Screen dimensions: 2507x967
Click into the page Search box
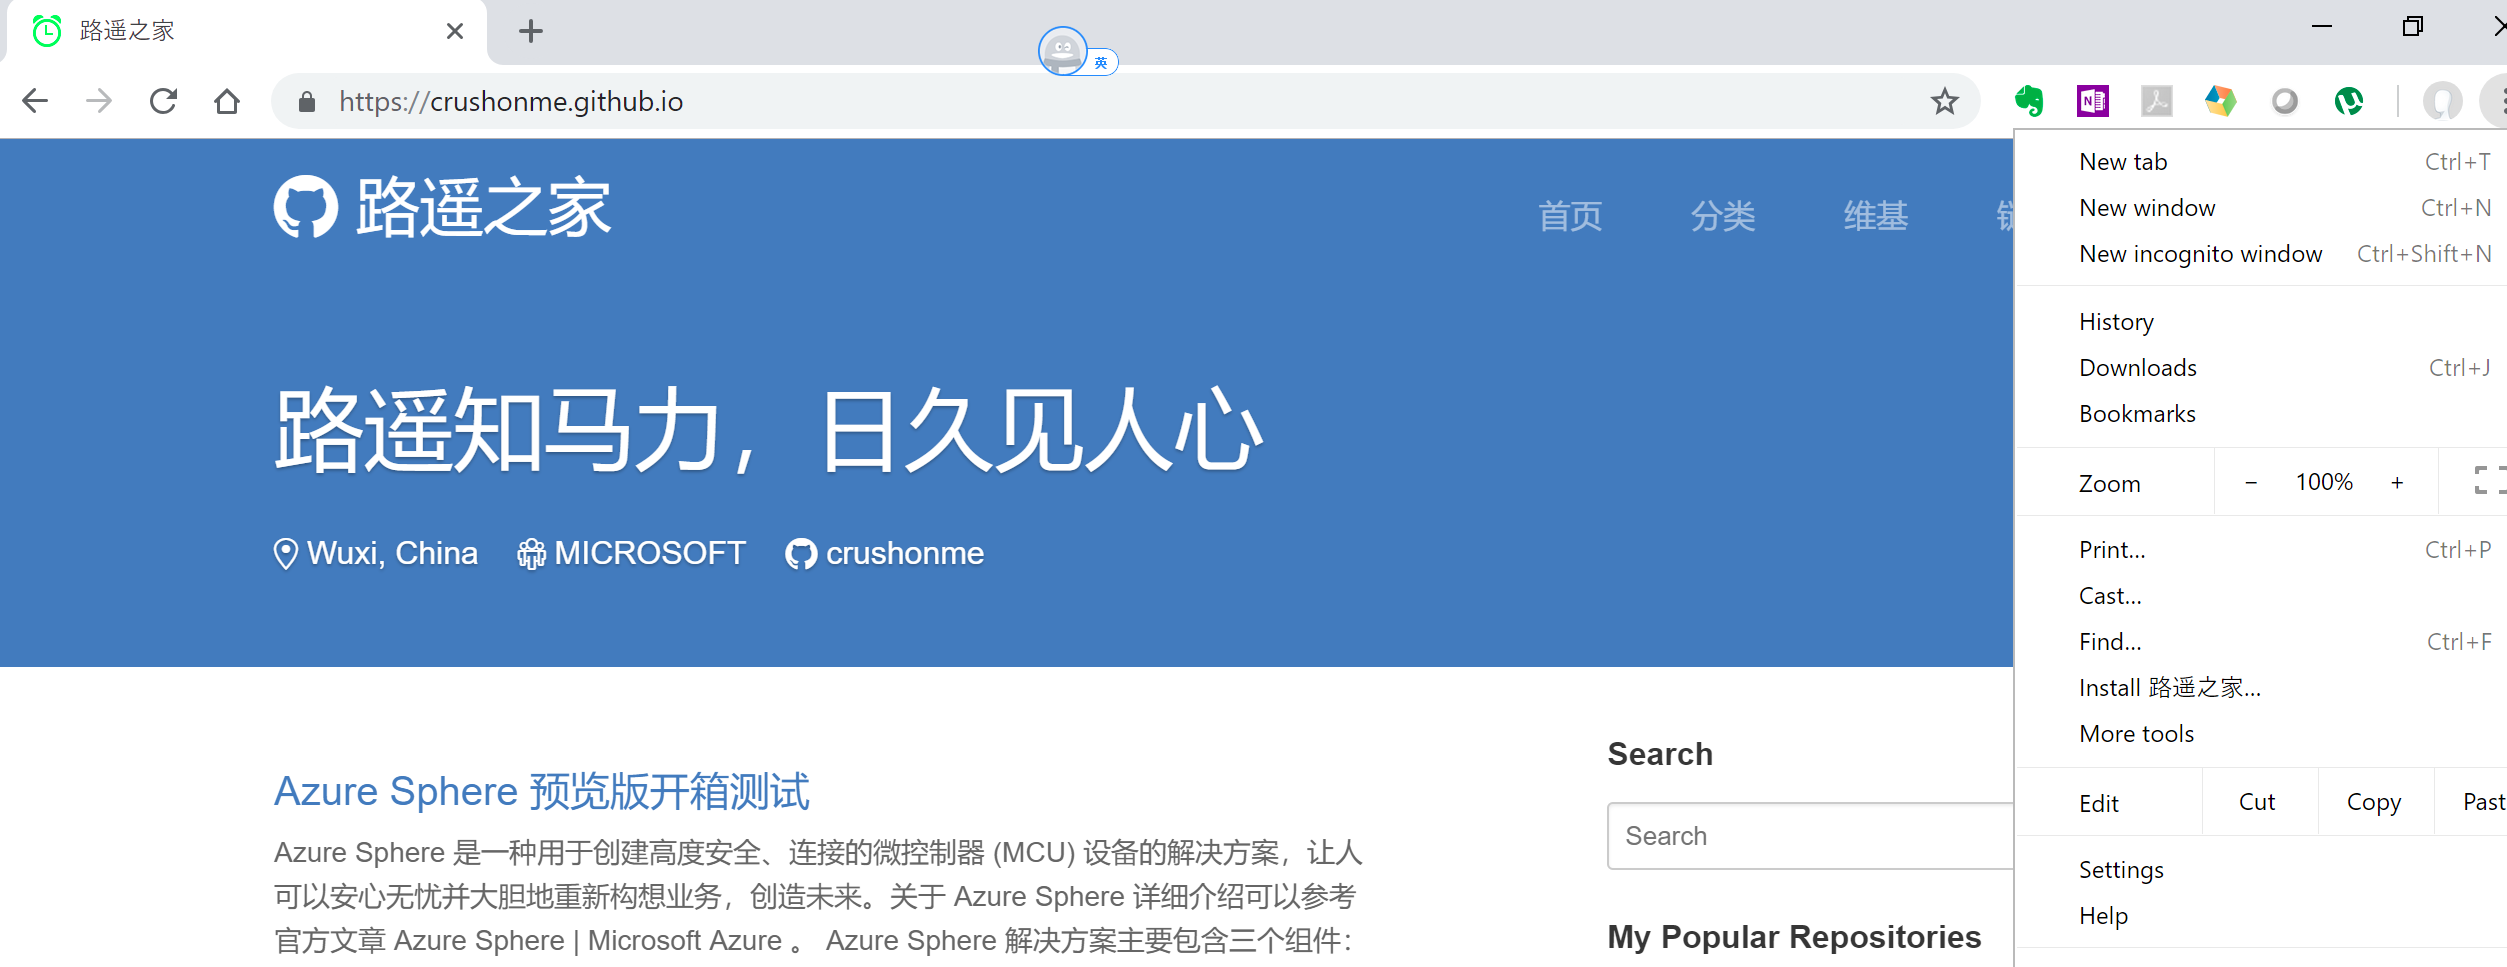(x=1810, y=836)
